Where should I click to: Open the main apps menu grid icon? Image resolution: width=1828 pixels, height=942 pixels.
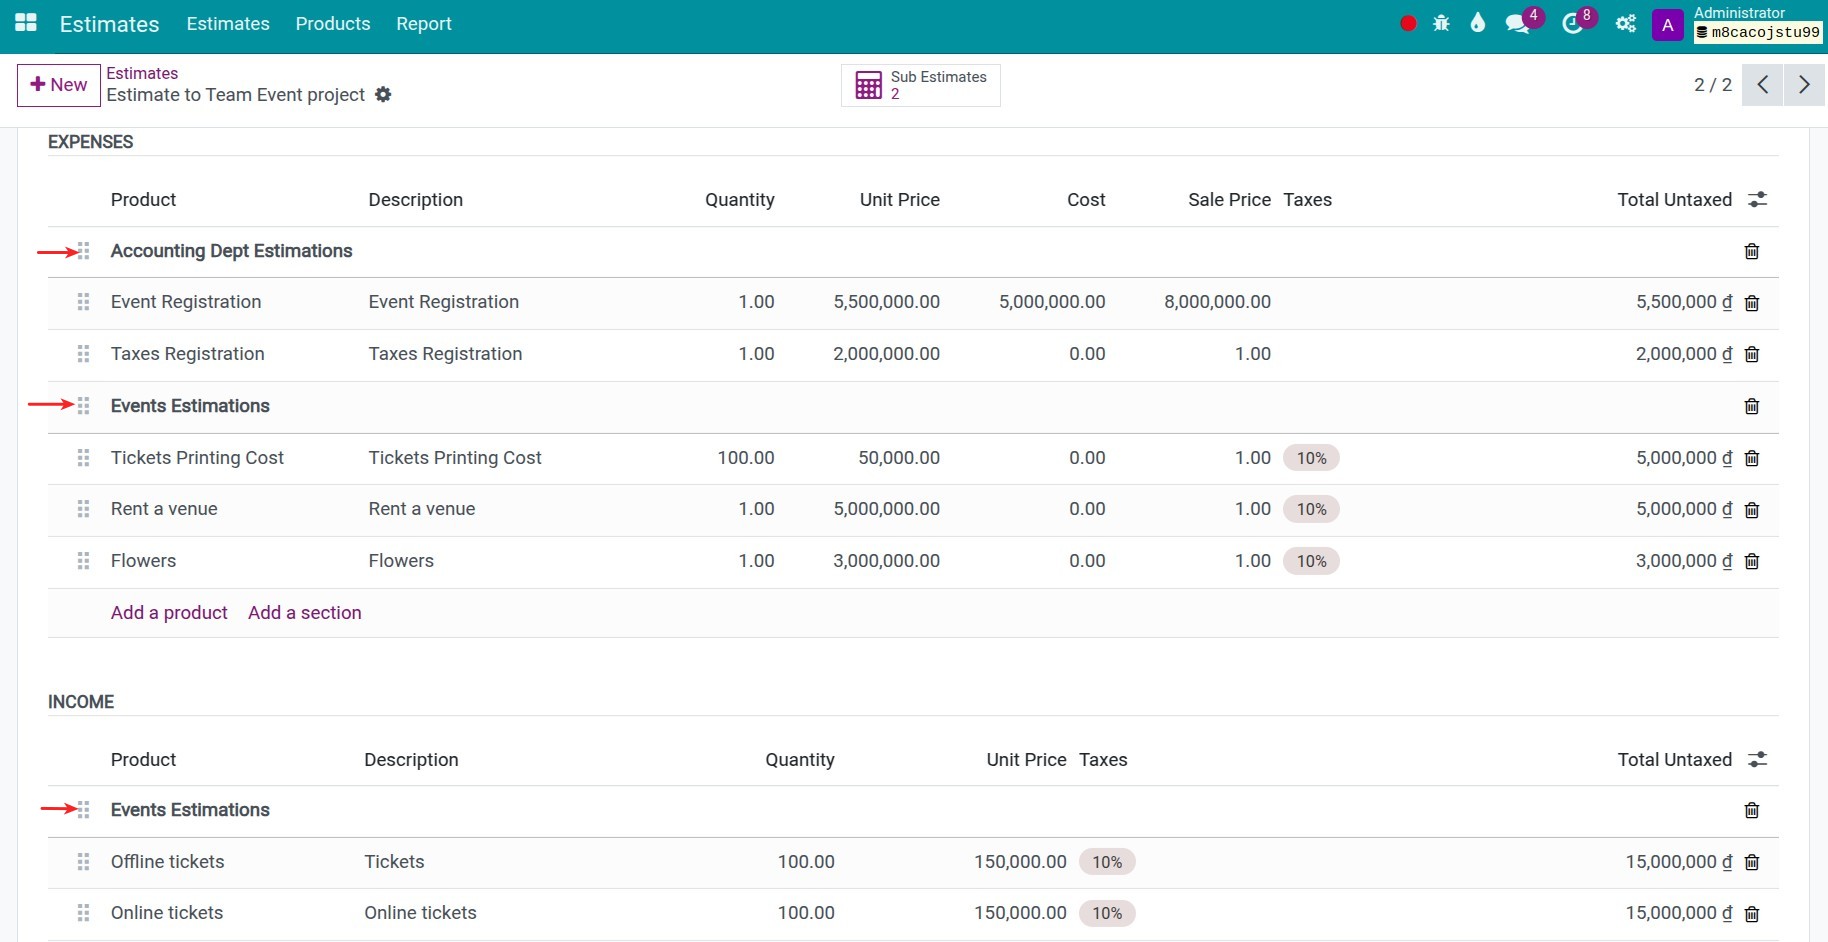point(26,23)
